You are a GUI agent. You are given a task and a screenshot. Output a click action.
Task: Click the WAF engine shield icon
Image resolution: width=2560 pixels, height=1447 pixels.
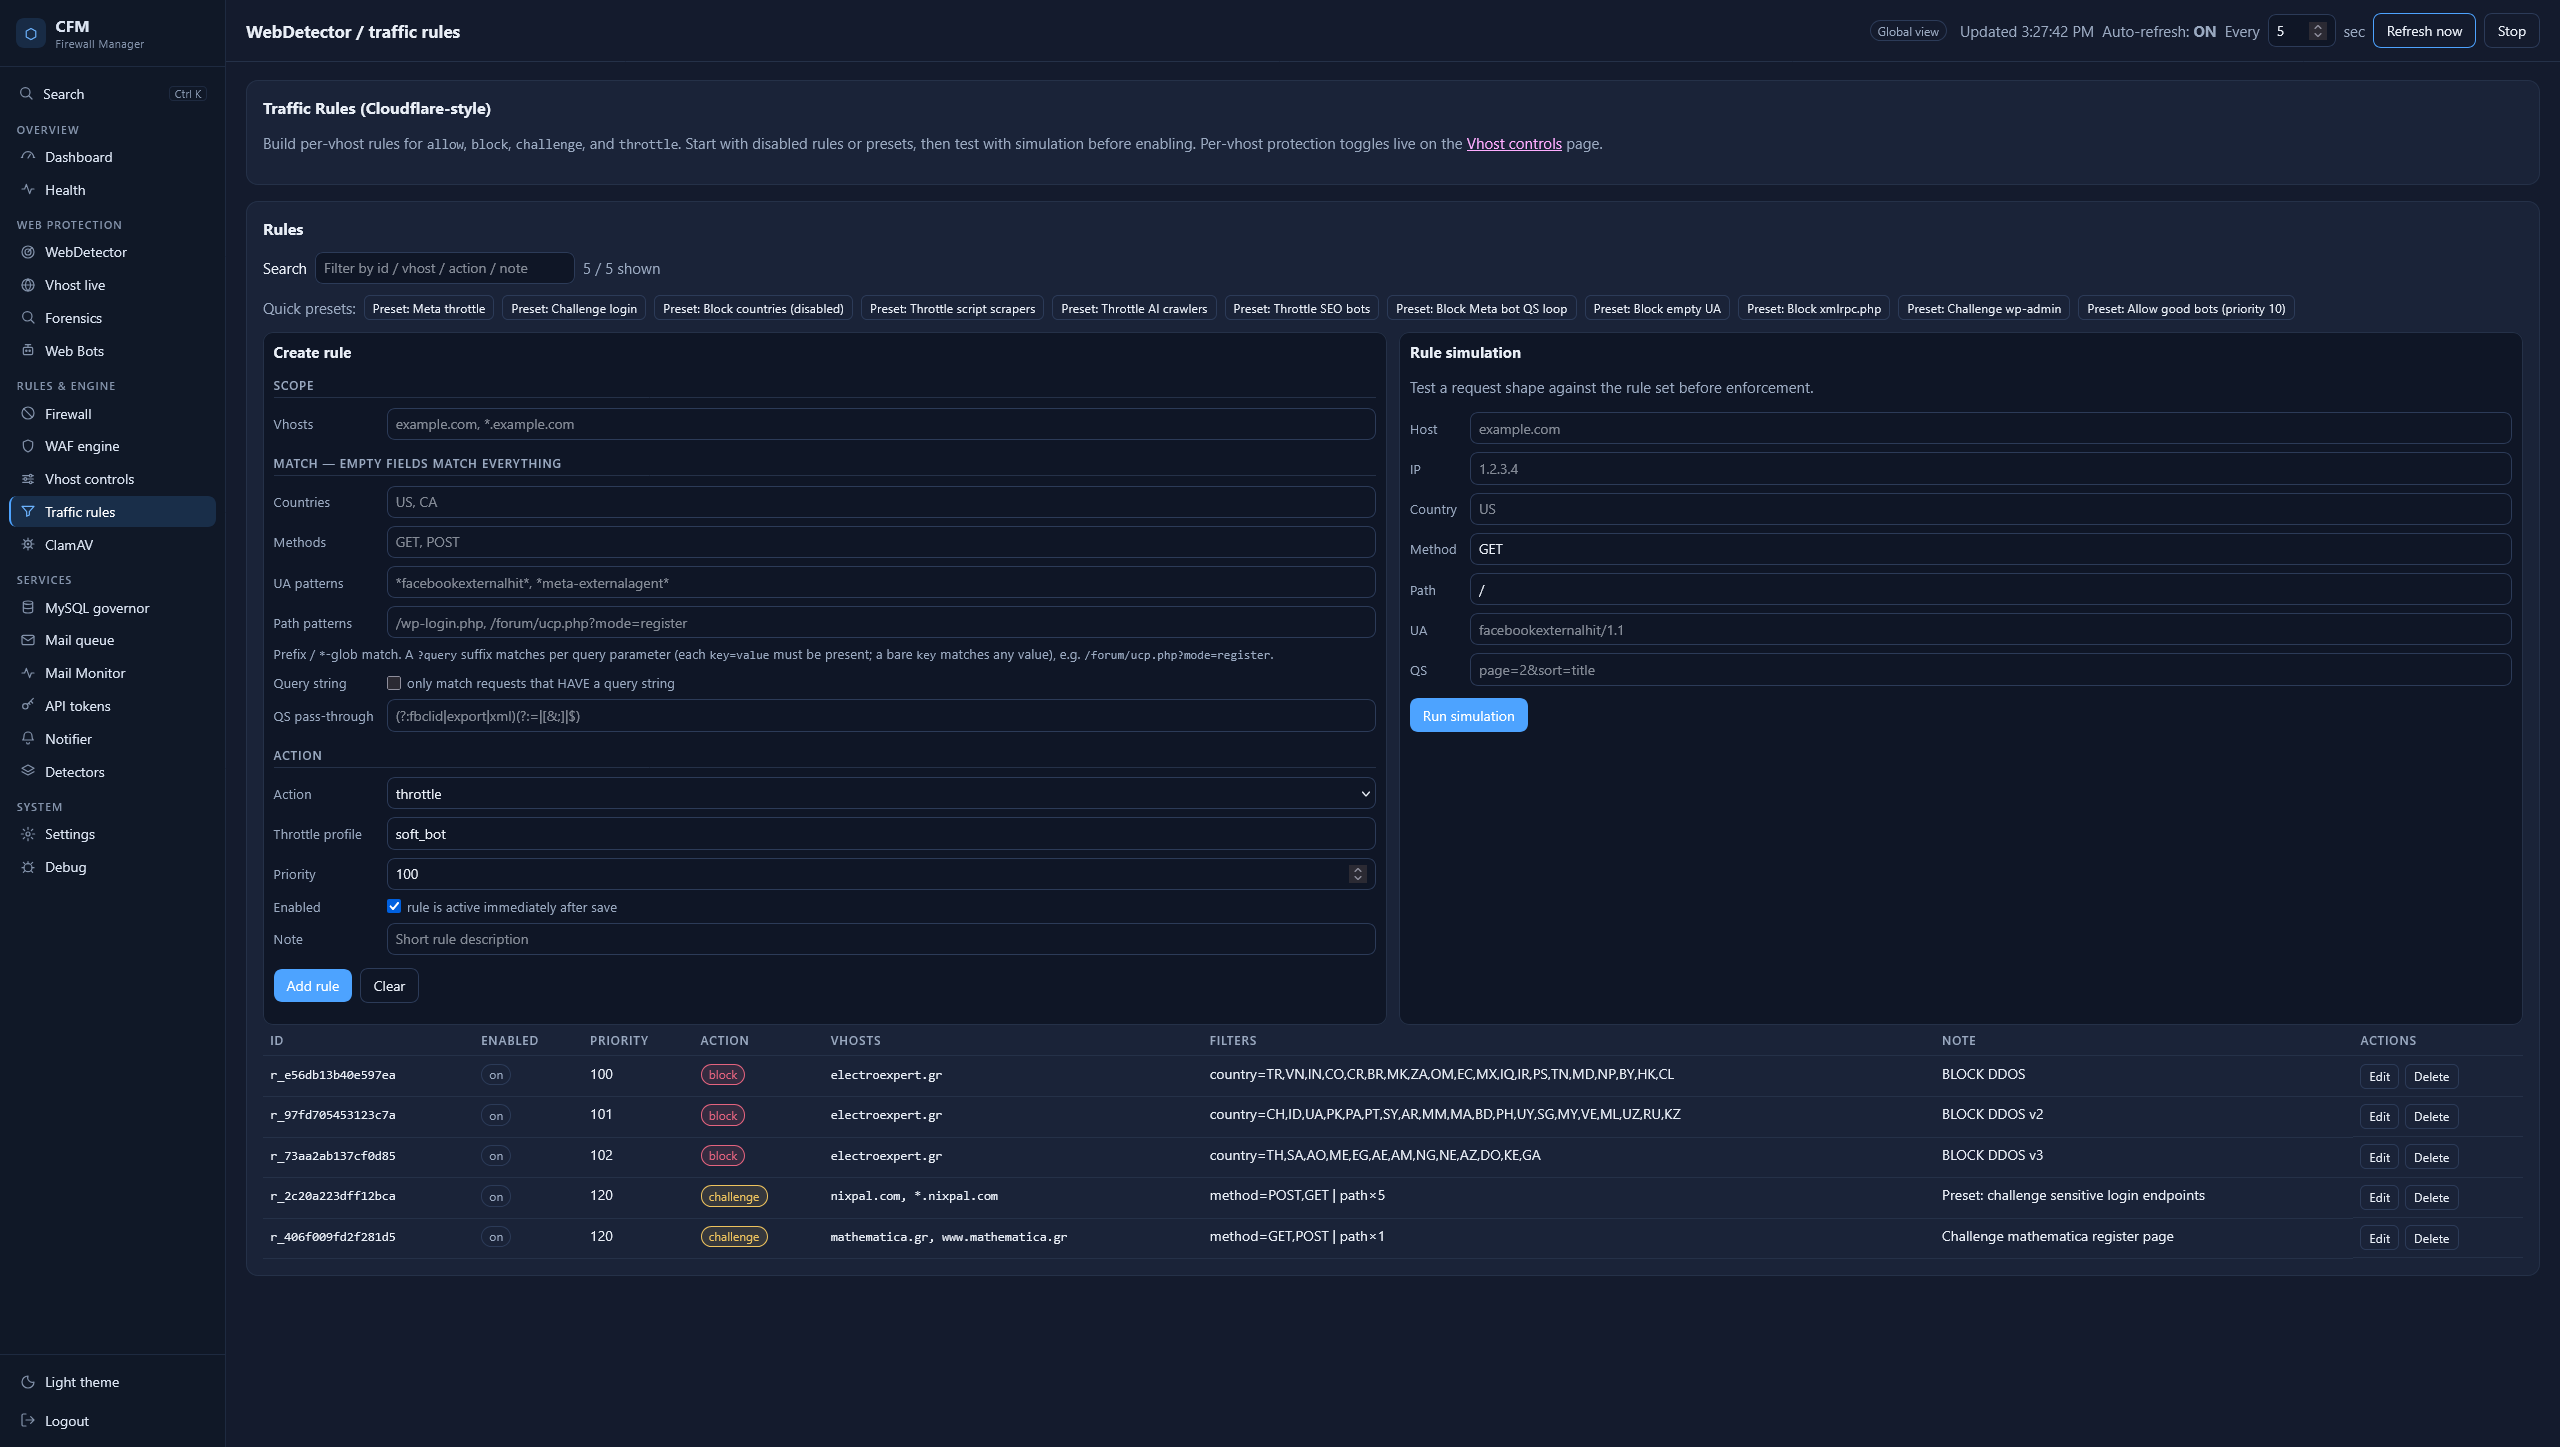(x=28, y=446)
